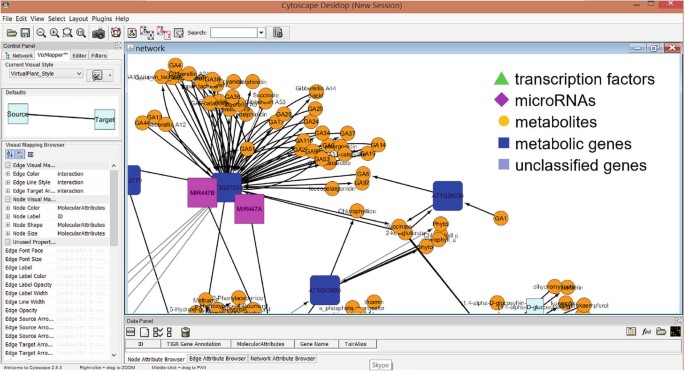Click the camera export image icon
This screenshot has width=685, height=371.
(98, 33)
